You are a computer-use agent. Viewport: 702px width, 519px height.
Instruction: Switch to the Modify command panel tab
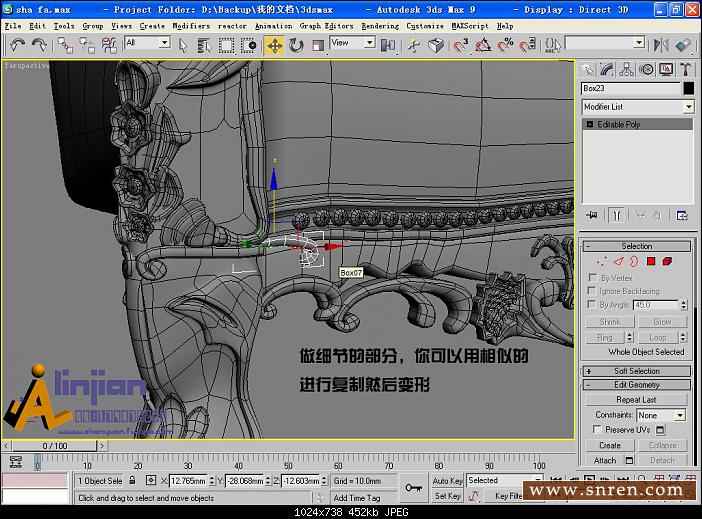[607, 69]
